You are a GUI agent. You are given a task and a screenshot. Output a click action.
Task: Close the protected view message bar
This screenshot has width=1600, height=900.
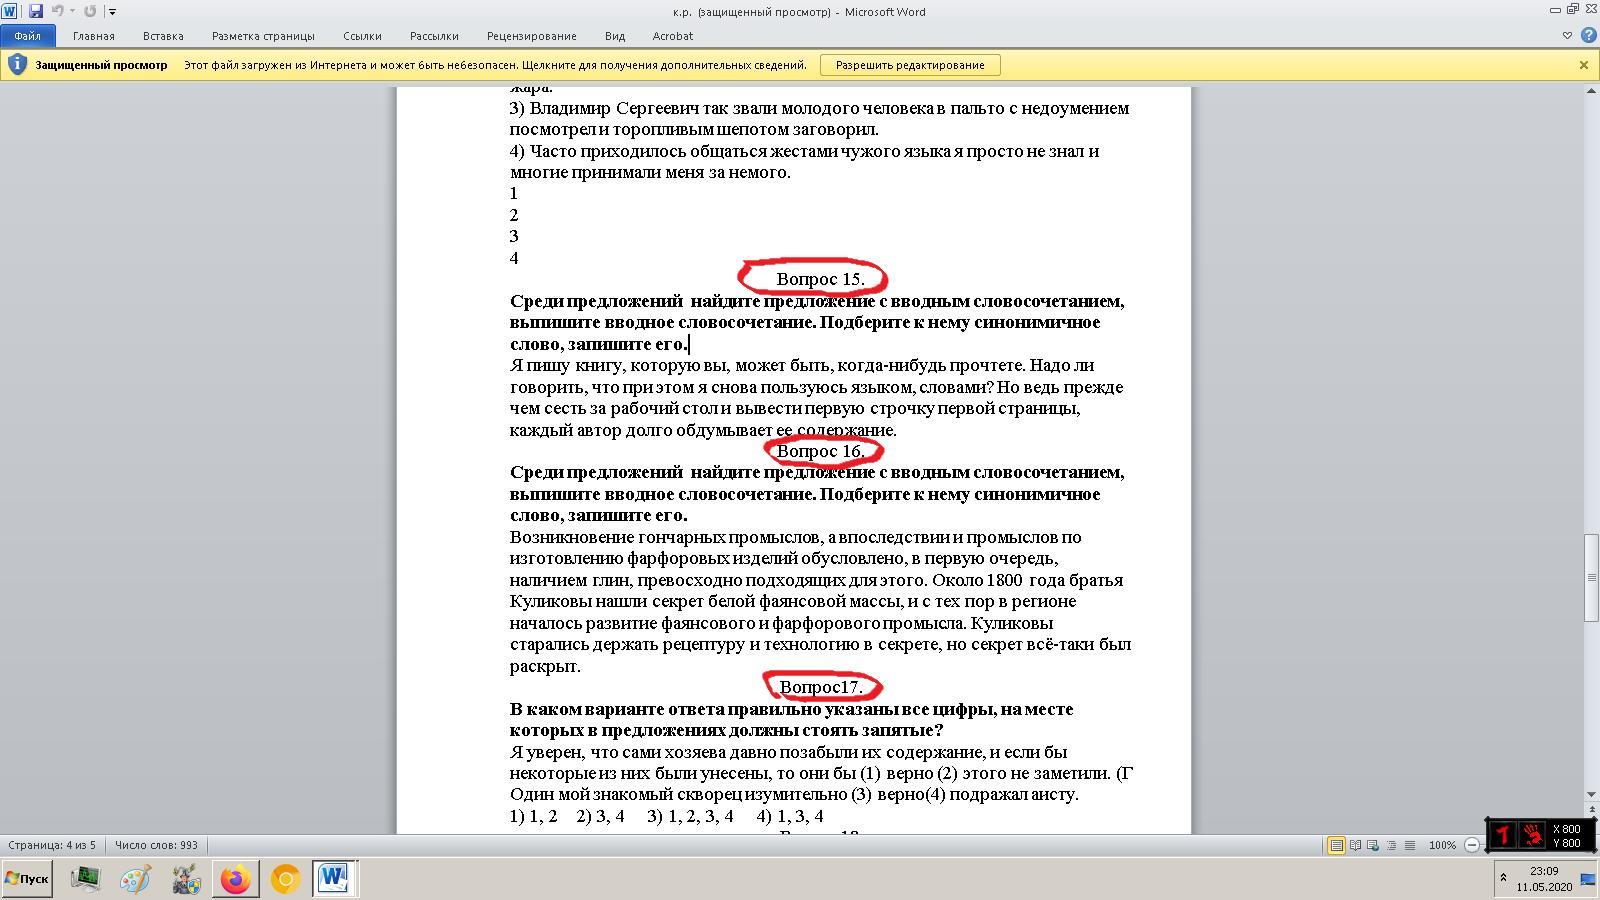[x=1584, y=65]
